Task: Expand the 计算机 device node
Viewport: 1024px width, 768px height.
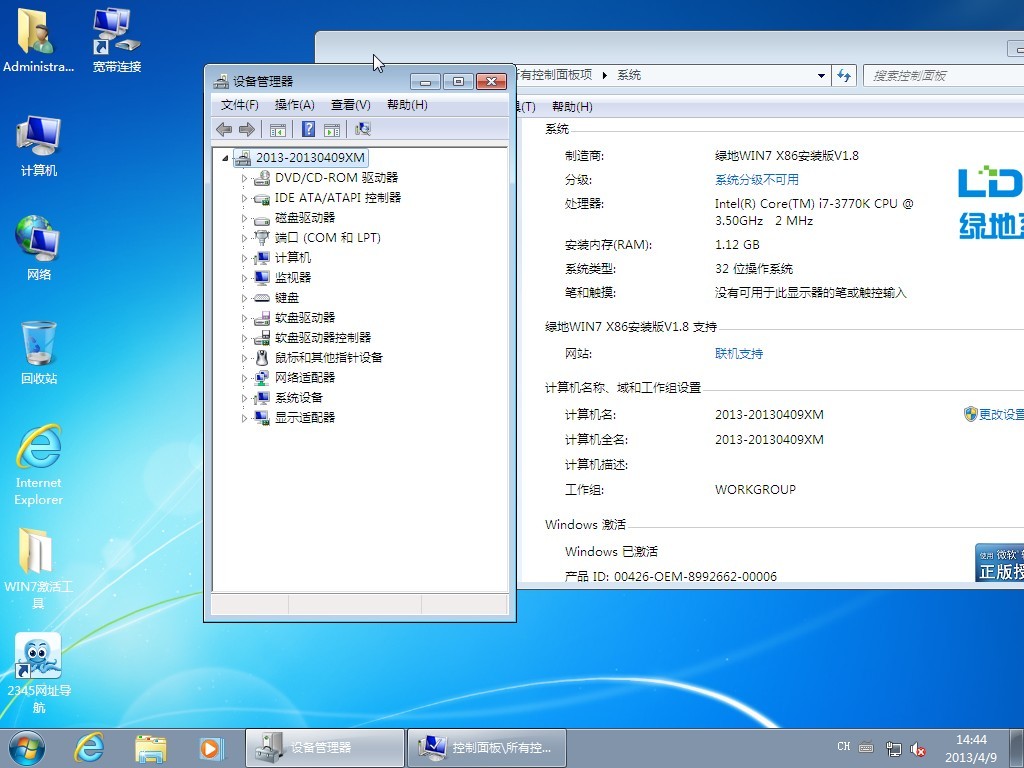Action: tap(244, 258)
